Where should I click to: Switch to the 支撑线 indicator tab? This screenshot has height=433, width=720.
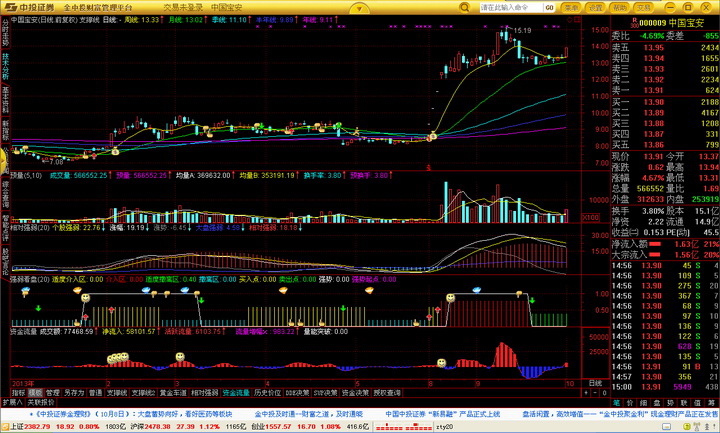(x=116, y=393)
